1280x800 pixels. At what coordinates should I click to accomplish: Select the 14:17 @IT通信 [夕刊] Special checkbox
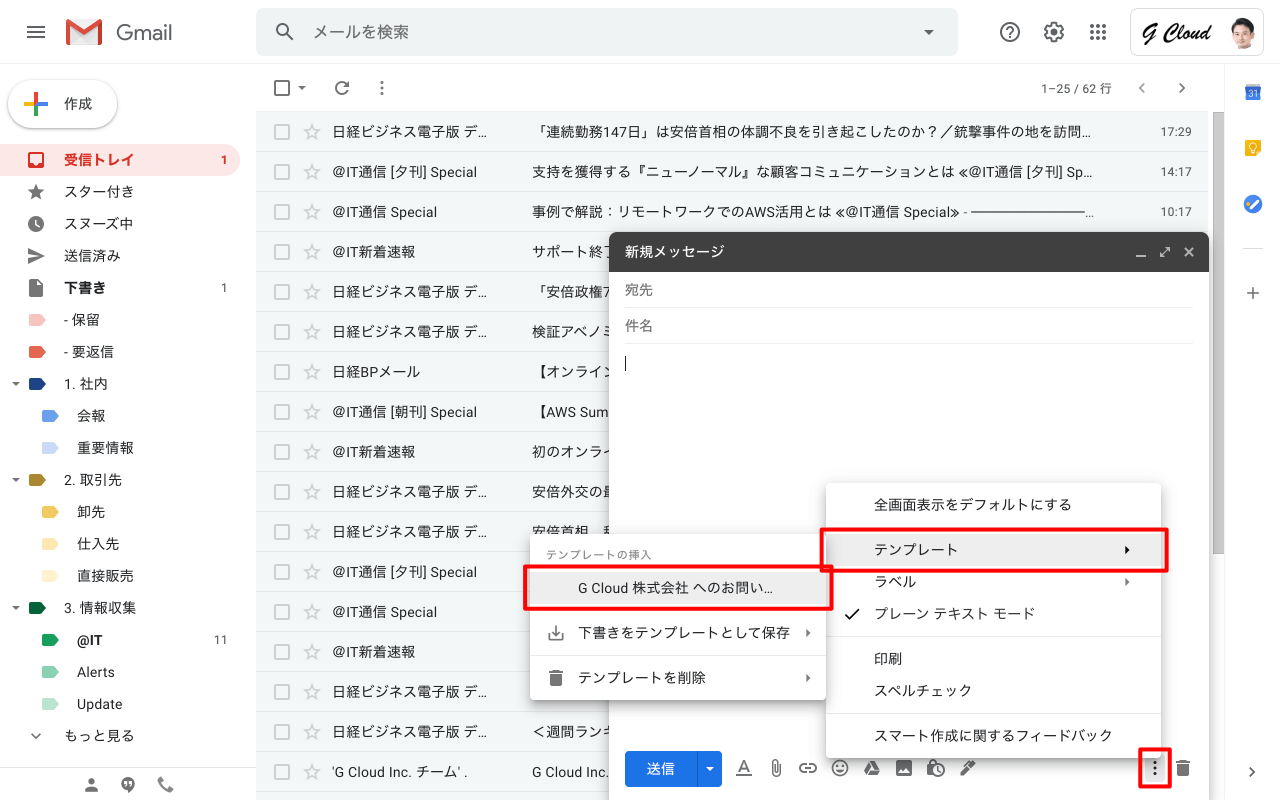pyautogui.click(x=282, y=172)
